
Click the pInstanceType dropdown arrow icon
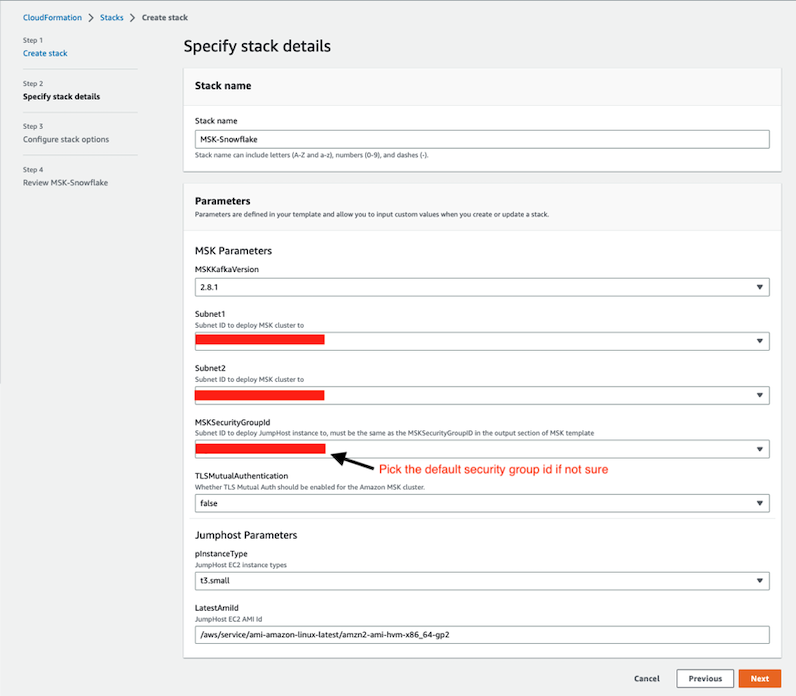pos(760,581)
